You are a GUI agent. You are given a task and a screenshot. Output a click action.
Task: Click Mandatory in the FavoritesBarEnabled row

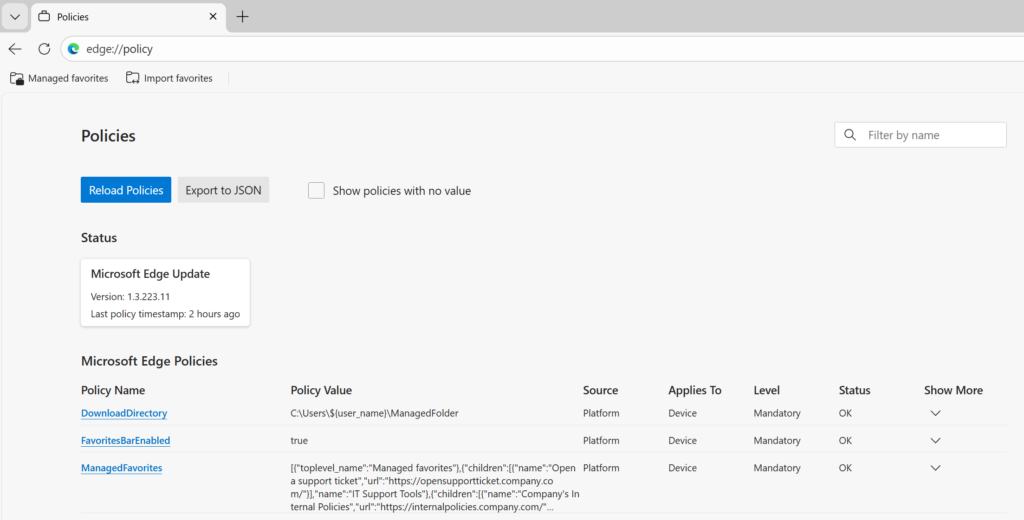tap(776, 440)
